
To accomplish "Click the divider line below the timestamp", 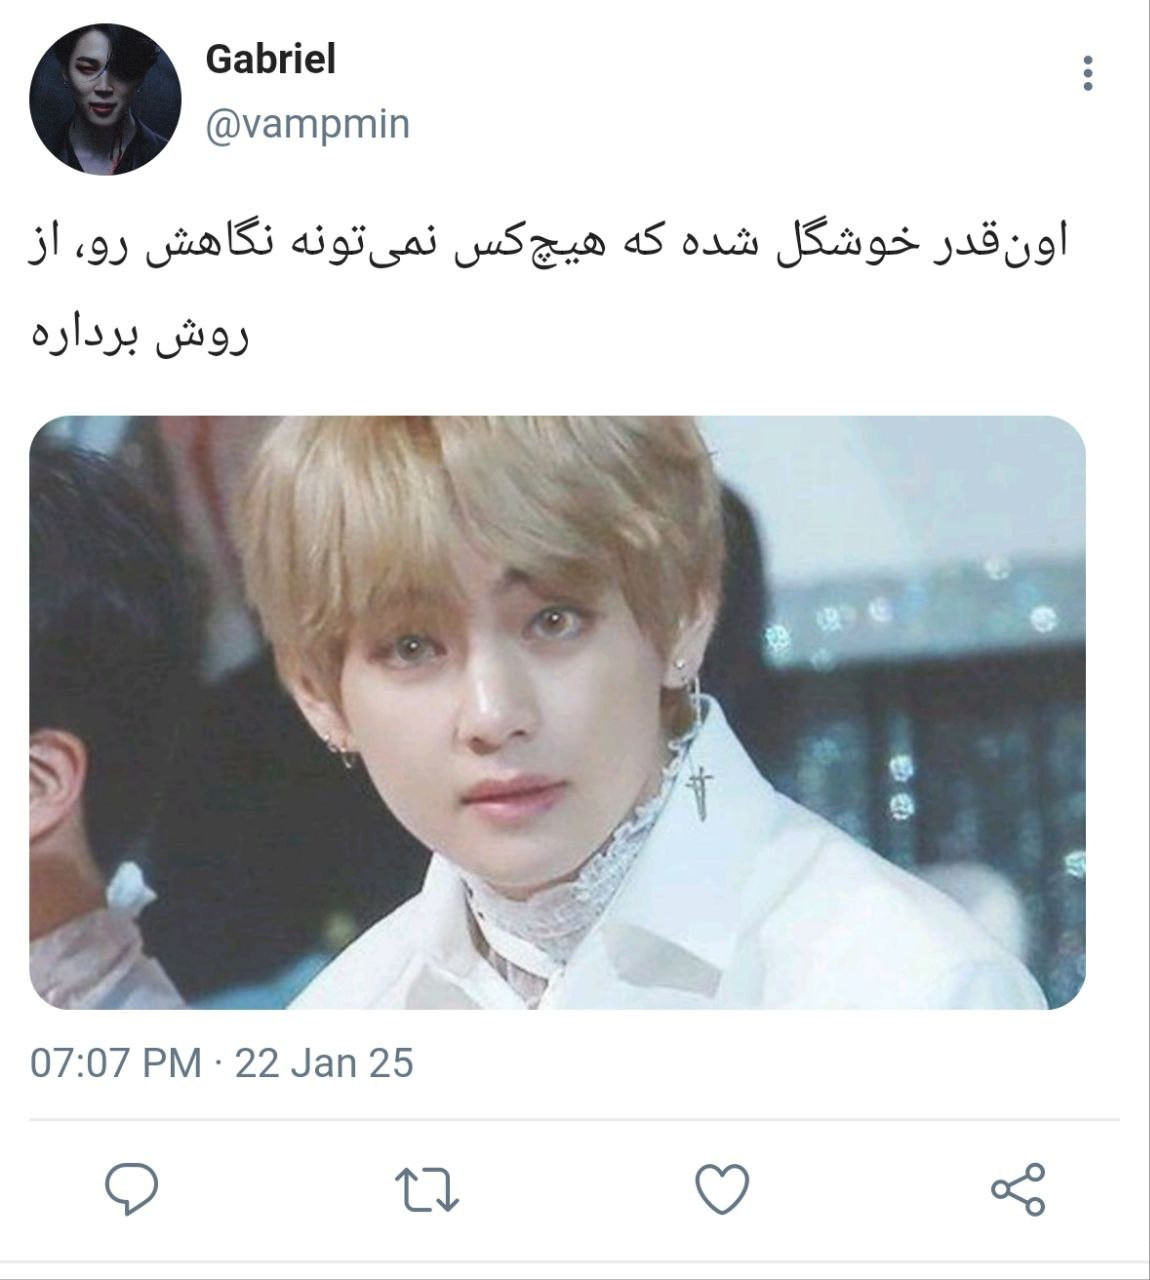I will [x=574, y=1120].
